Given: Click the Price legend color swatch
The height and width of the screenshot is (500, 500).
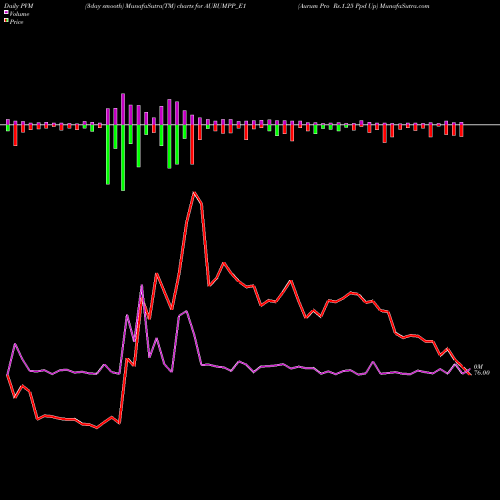Looking at the screenshot, I should [6, 21].
